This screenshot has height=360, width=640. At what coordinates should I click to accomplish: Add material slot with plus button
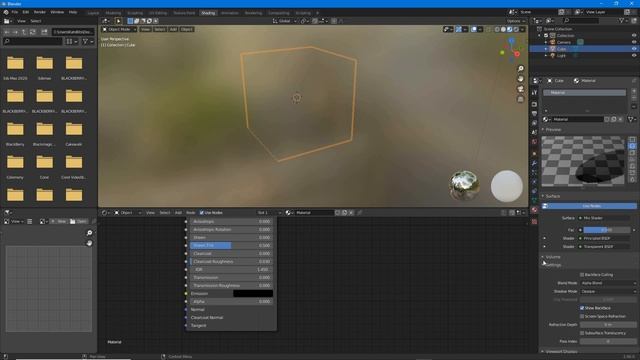click(x=634, y=91)
